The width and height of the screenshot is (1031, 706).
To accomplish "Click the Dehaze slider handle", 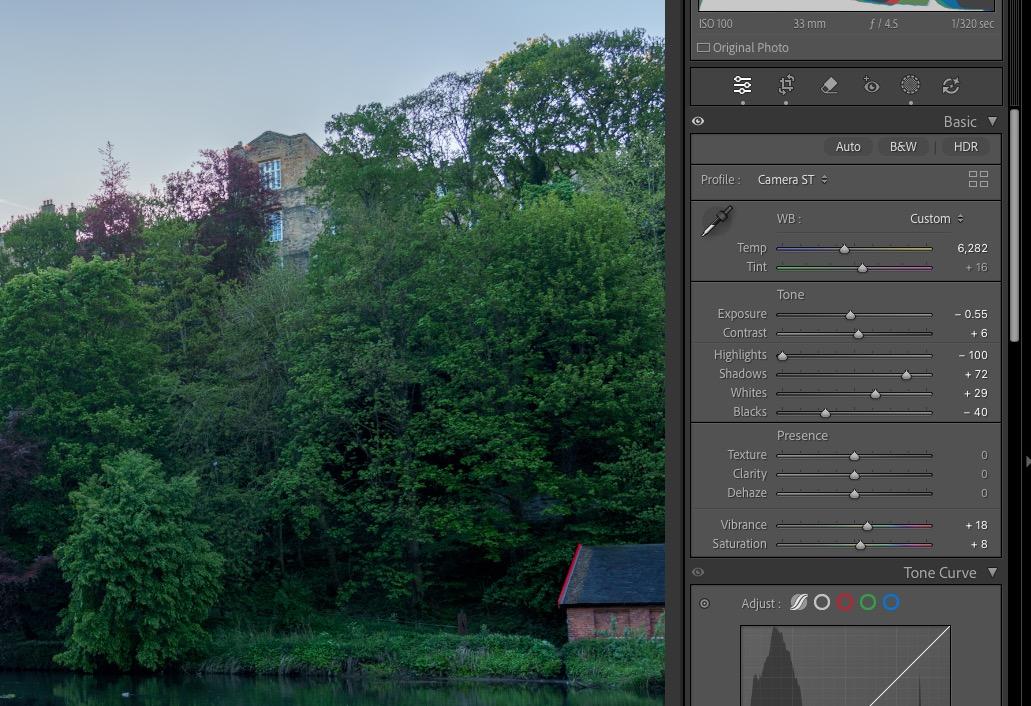I will [854, 494].
